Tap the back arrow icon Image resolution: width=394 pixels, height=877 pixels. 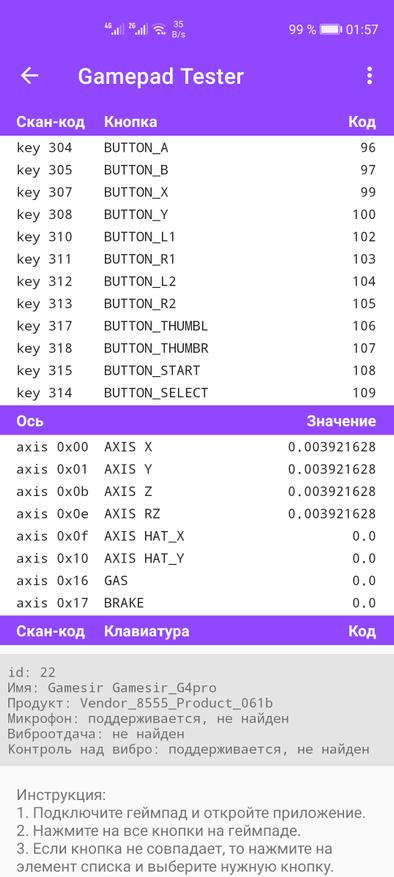click(x=29, y=76)
